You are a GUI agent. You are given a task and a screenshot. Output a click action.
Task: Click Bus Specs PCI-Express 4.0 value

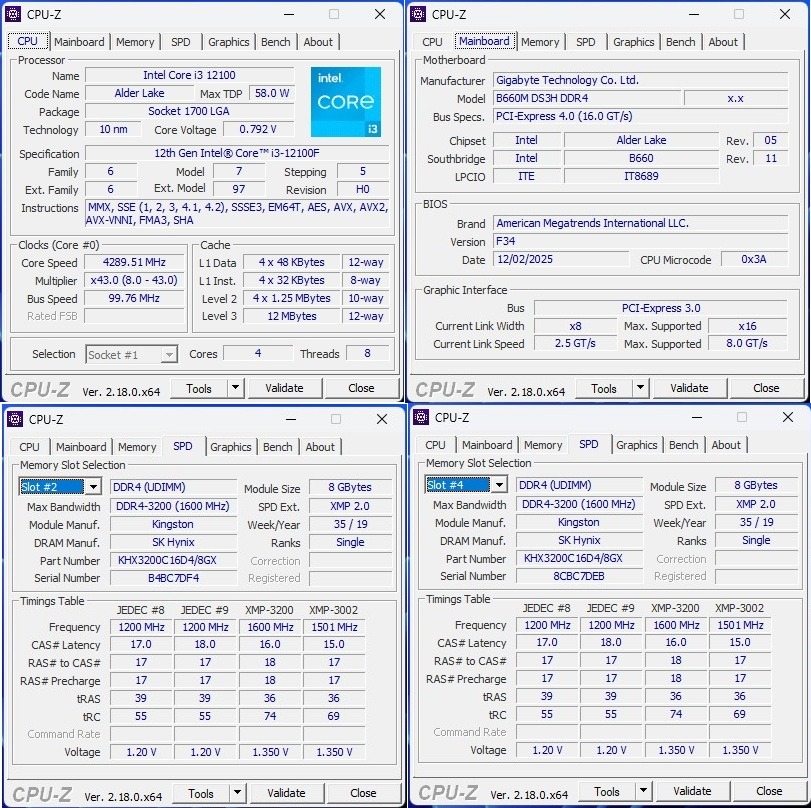[640, 116]
